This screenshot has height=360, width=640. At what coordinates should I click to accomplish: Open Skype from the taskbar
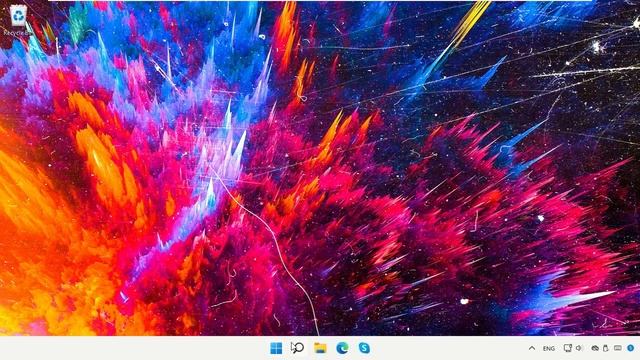pos(364,348)
